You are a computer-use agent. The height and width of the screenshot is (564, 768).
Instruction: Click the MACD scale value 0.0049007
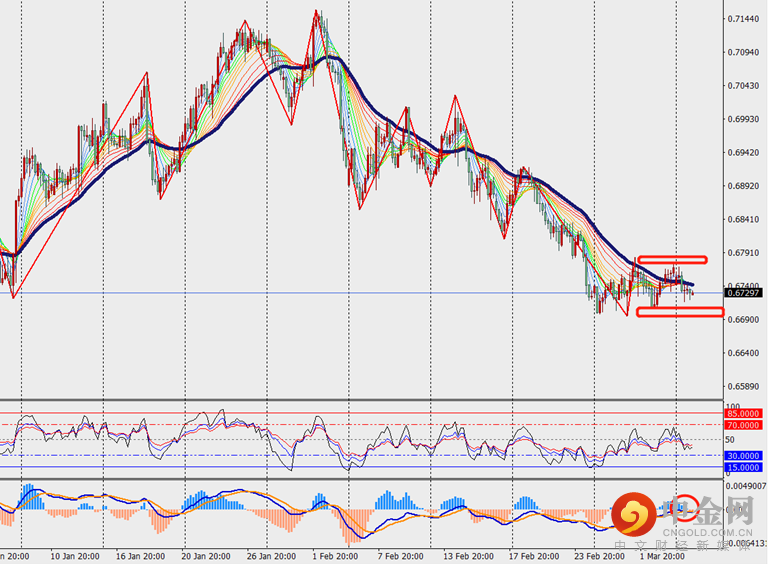747,485
